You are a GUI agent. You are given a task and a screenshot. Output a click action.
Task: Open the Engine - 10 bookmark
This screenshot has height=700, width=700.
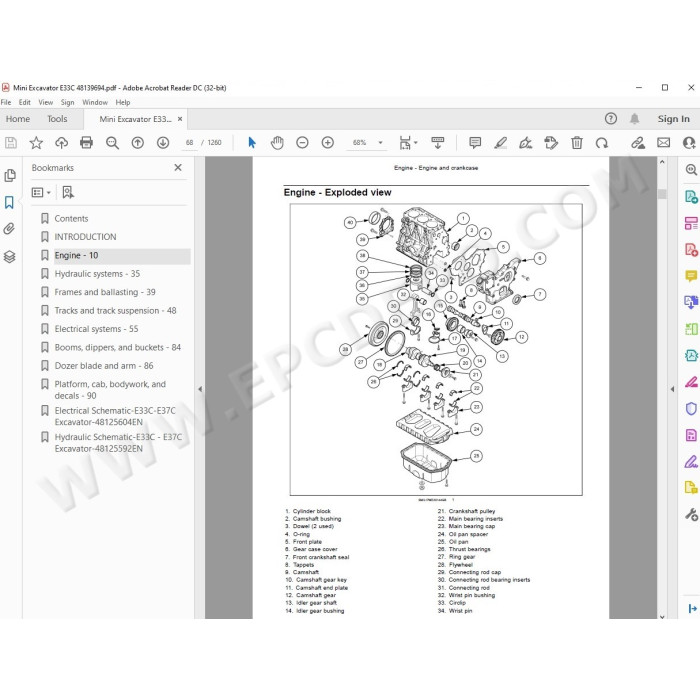point(76,255)
